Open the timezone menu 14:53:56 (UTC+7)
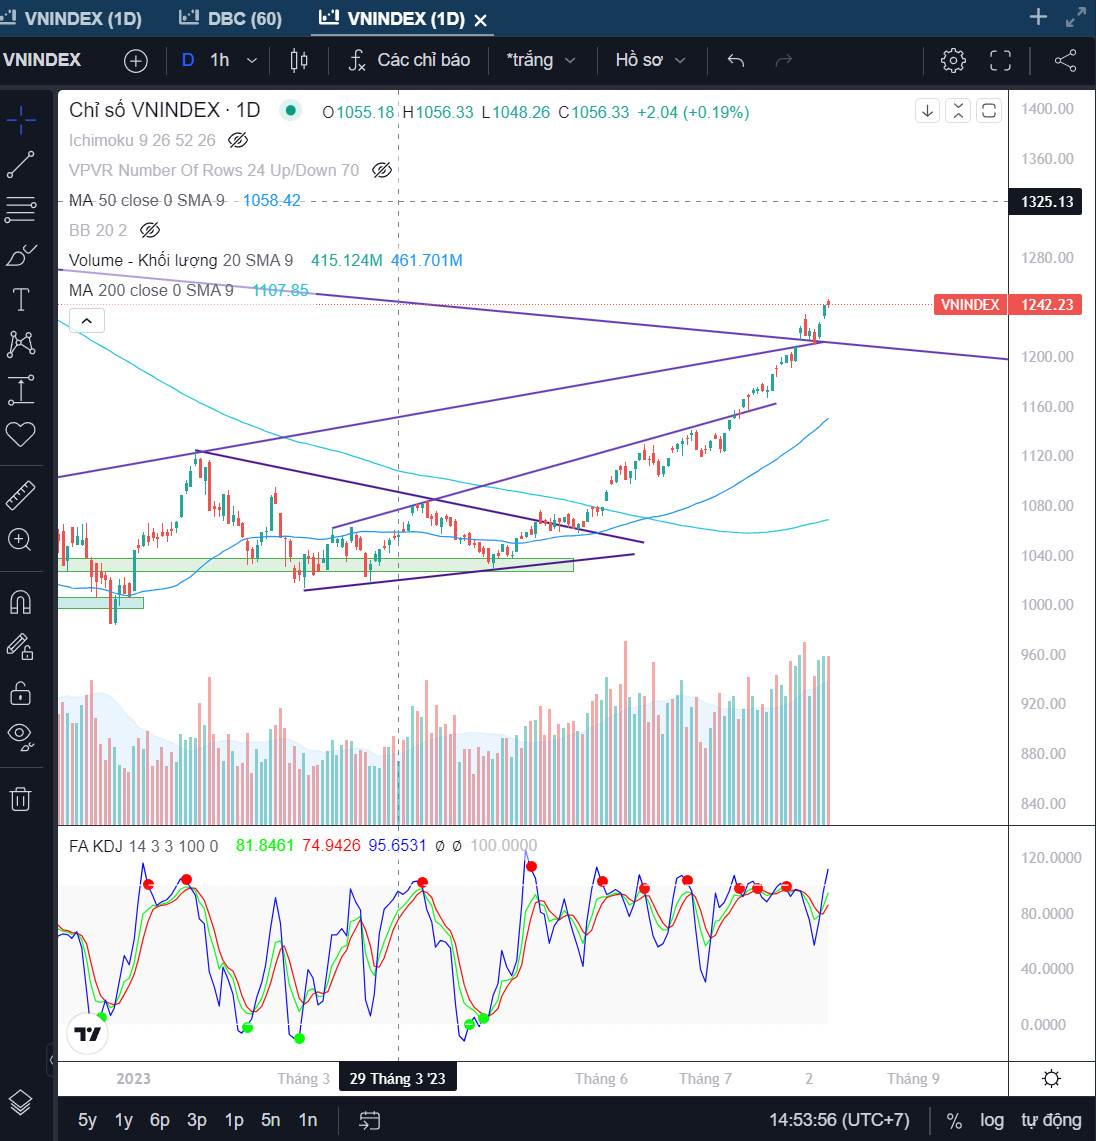Screen dimensions: 1096x1141 click(x=839, y=1120)
